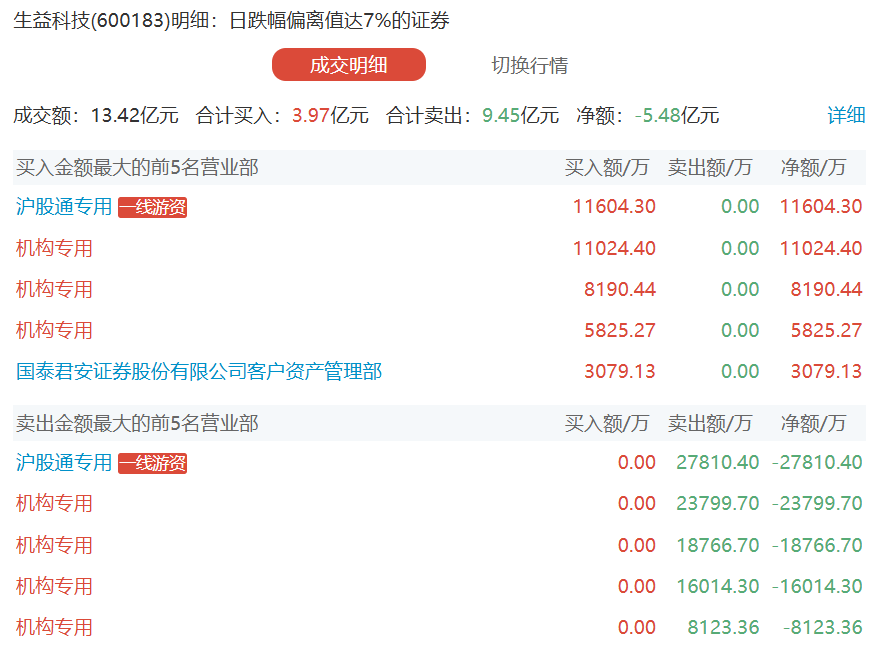Open 沪股通专用 in sell list
Viewport: 884px width, 660px height.
[64, 462]
